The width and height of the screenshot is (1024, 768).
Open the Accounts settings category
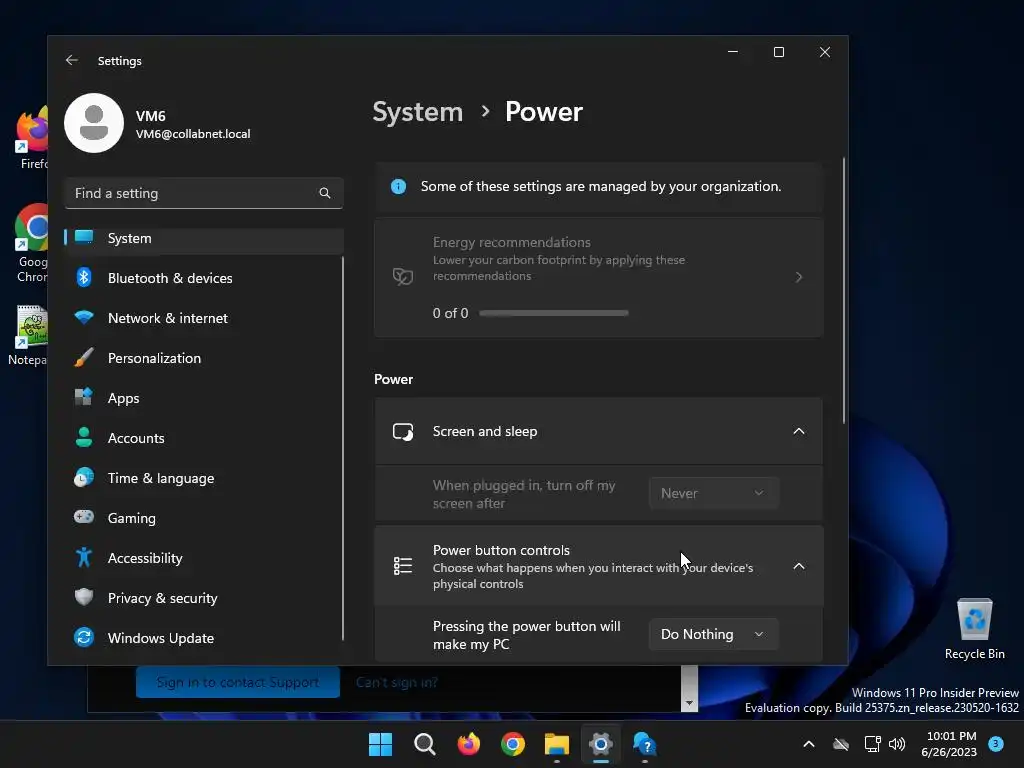(x=204, y=438)
